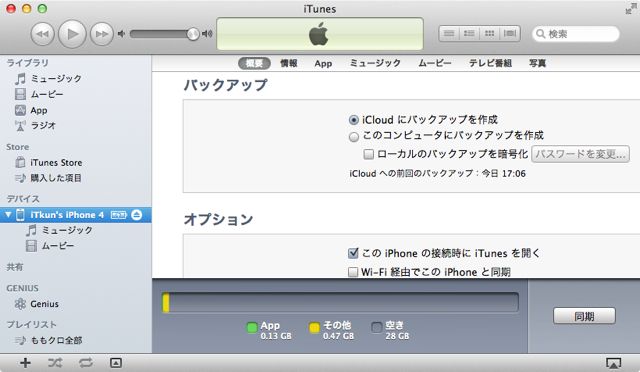Open 購入した項目 purchased items

tap(48, 178)
